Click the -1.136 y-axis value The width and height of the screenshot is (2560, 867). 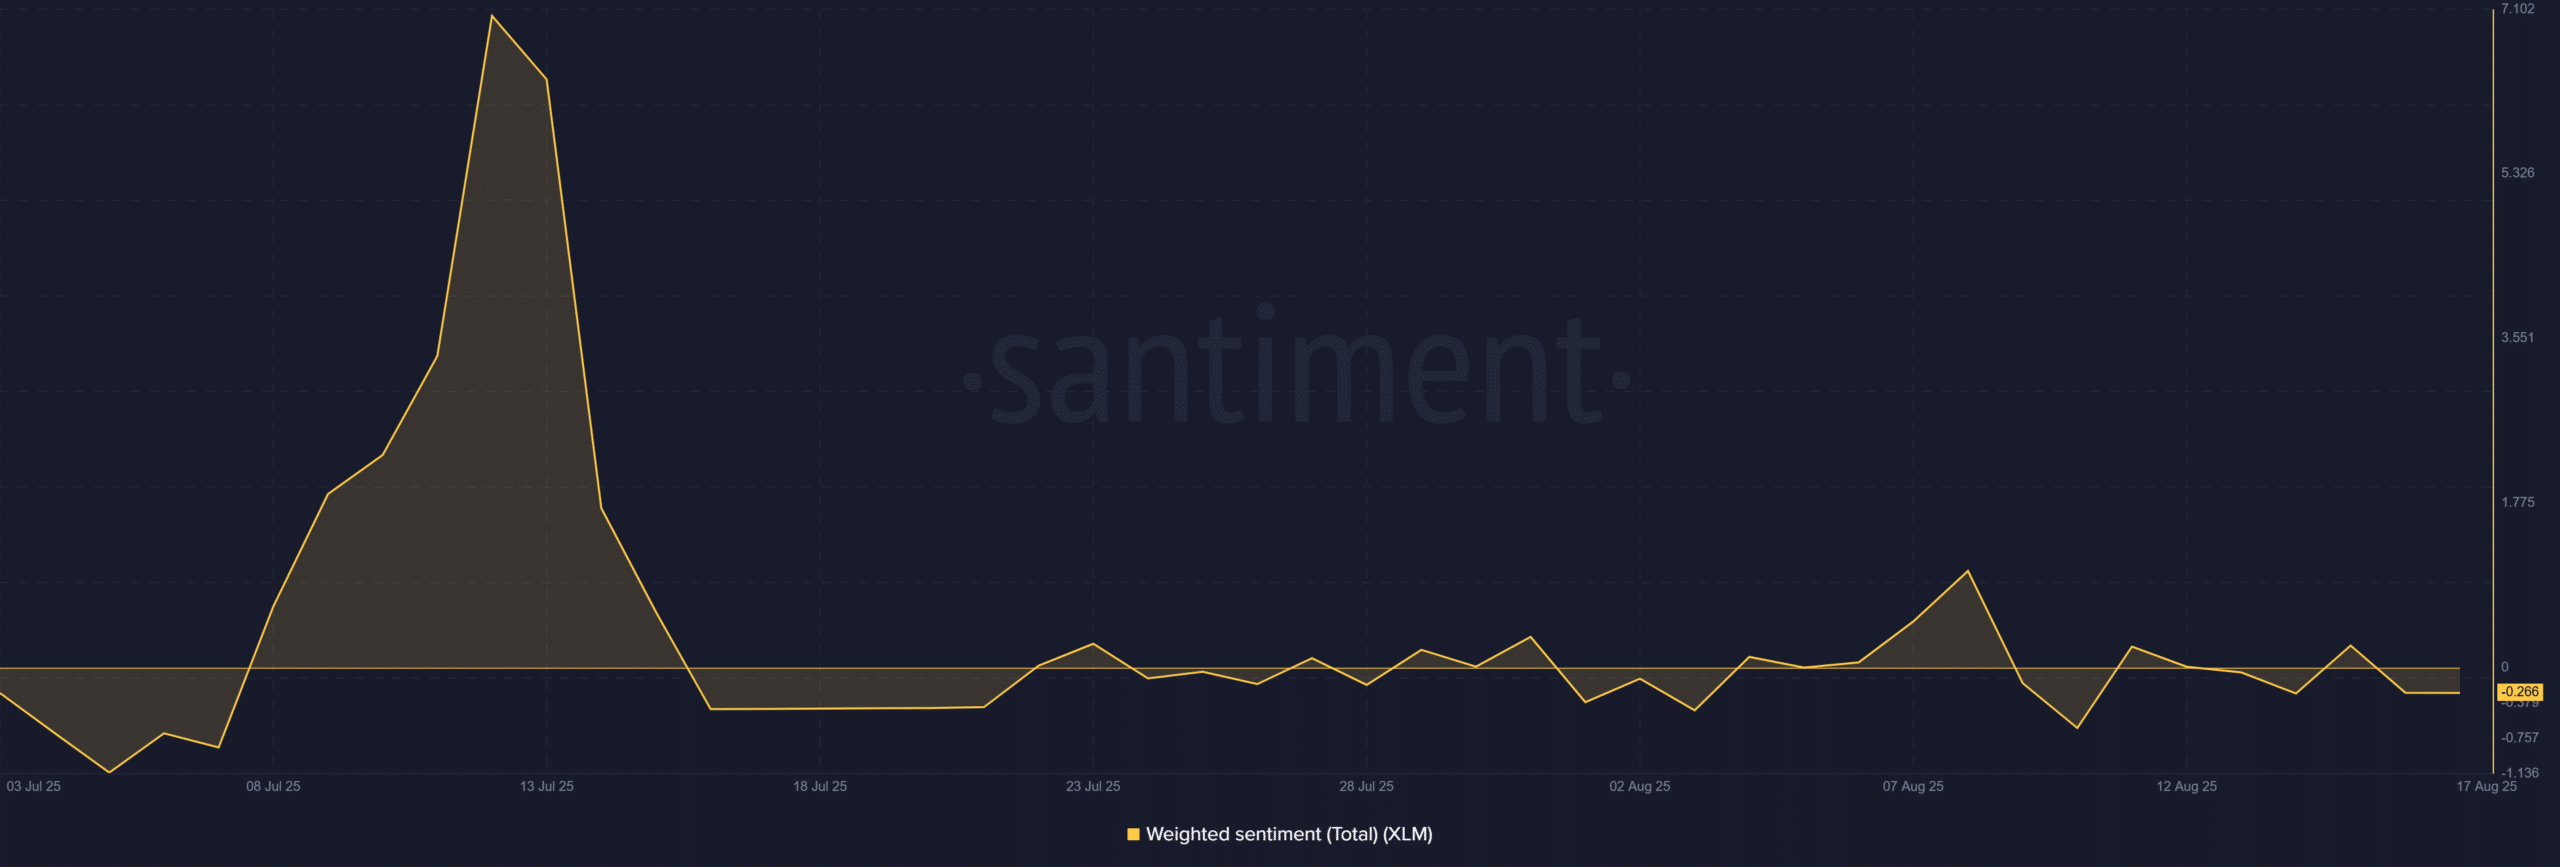(x=2520, y=773)
